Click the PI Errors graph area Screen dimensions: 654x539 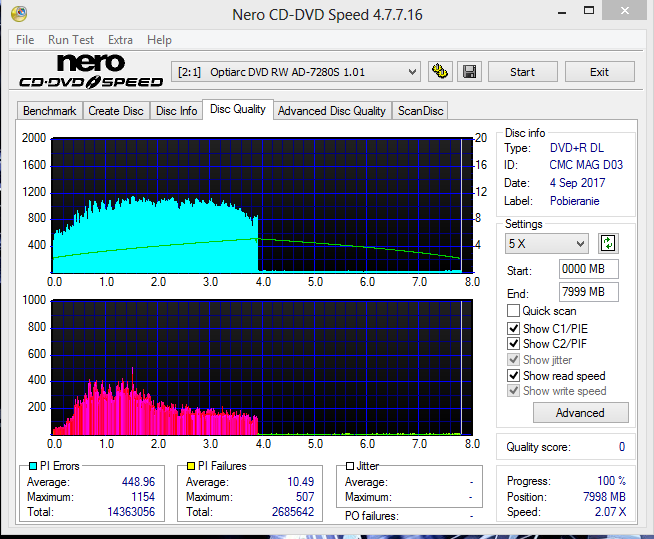262,205
